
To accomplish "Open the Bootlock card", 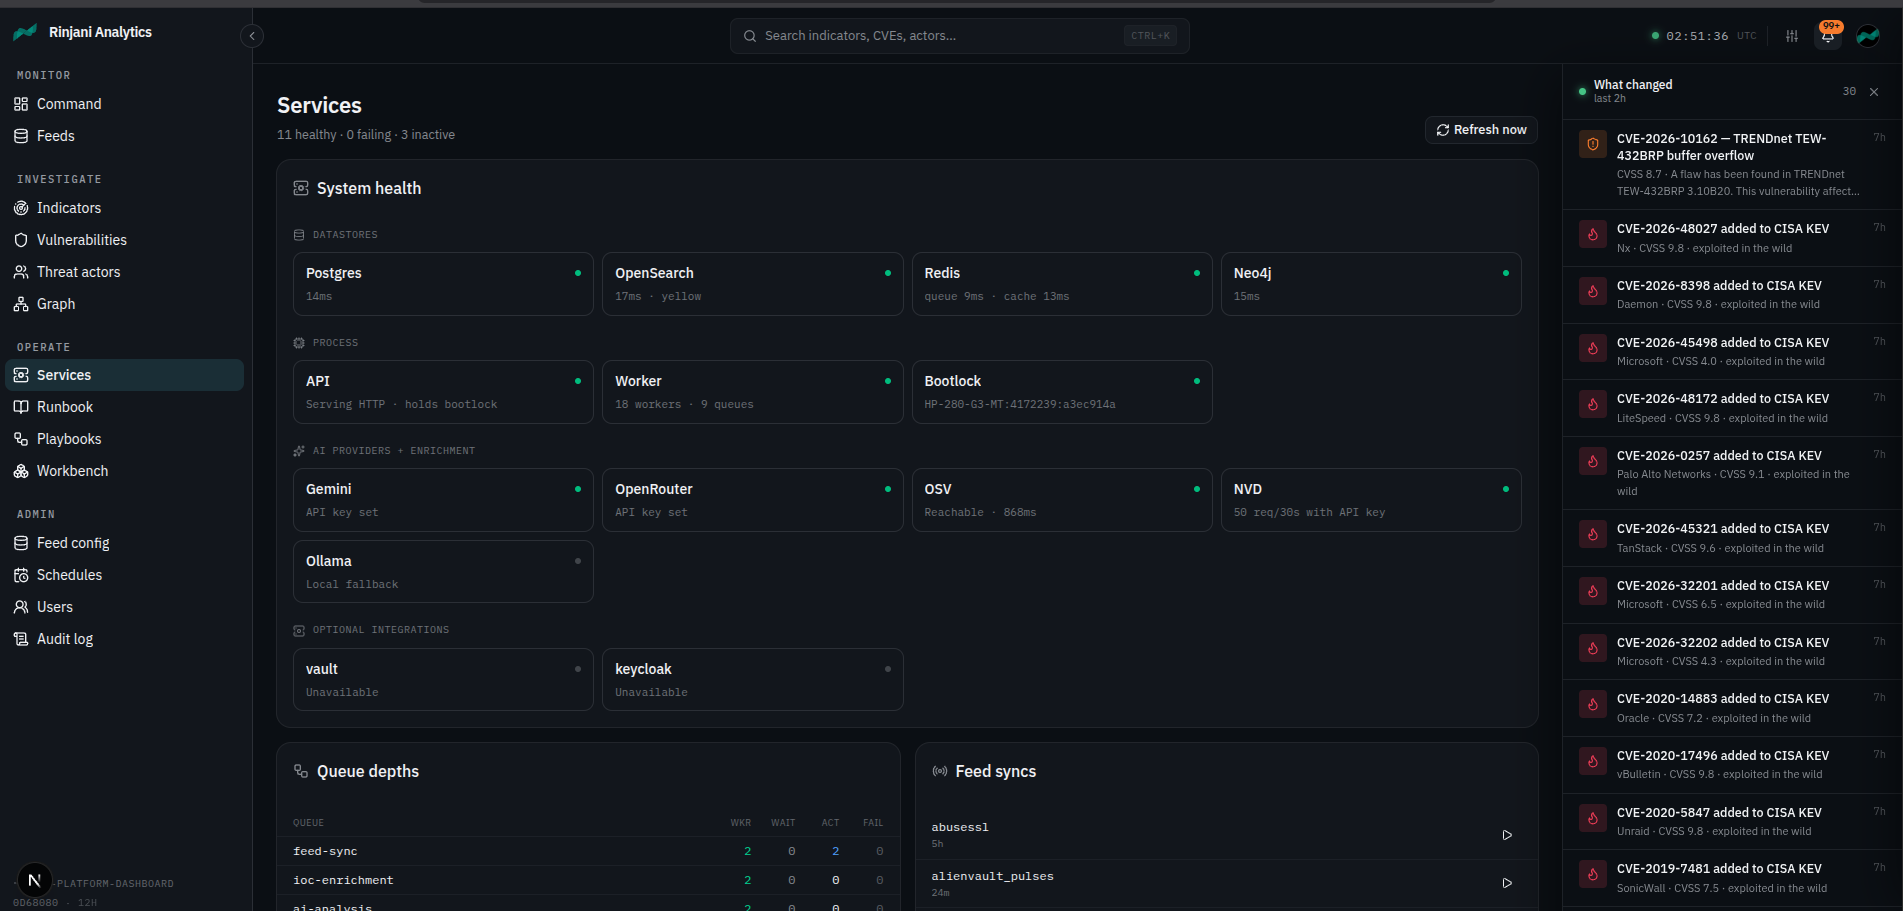I will pyautogui.click(x=1062, y=392).
